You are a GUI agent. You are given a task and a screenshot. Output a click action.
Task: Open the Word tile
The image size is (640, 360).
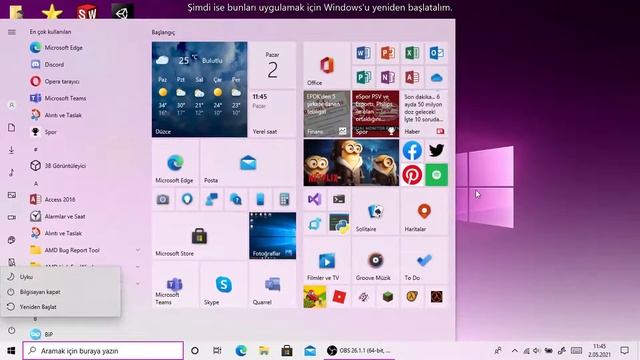(x=363, y=53)
